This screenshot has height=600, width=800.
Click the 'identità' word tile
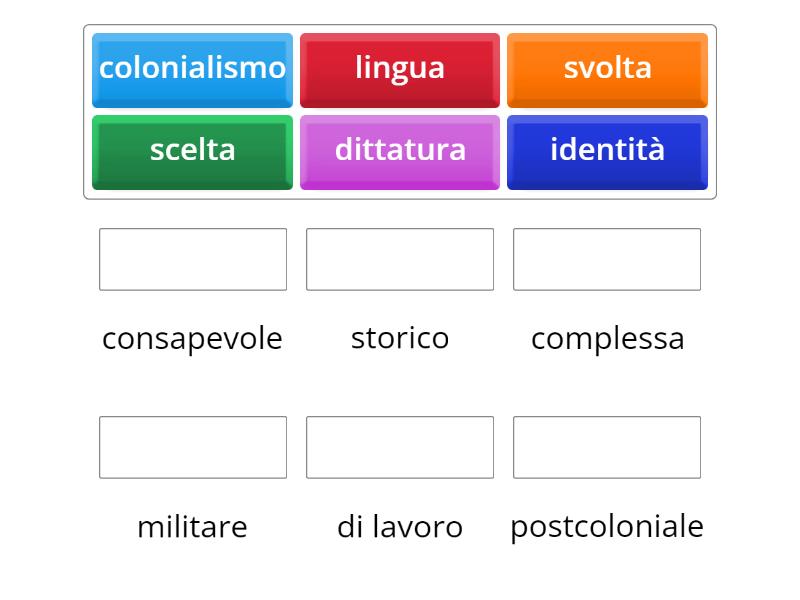[x=607, y=151]
